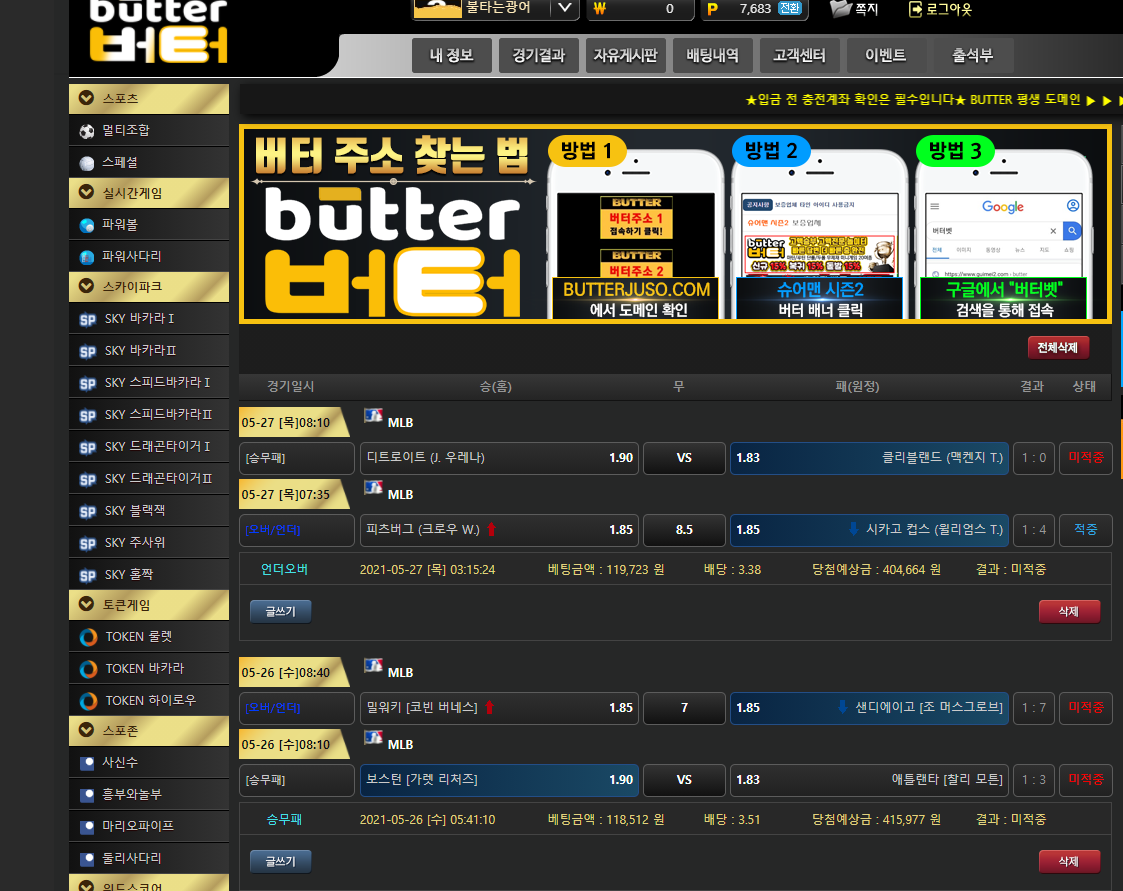Open the 고객센터 menu tab
This screenshot has width=1123, height=891.
(799, 56)
